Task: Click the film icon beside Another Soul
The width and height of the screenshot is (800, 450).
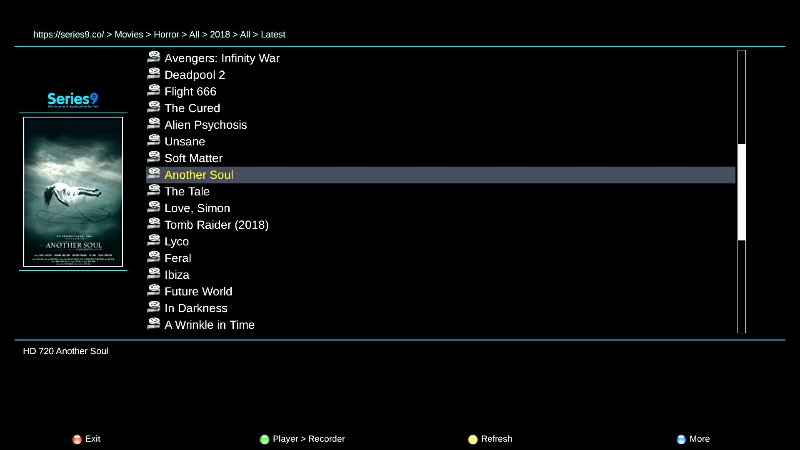Action: [x=154, y=173]
